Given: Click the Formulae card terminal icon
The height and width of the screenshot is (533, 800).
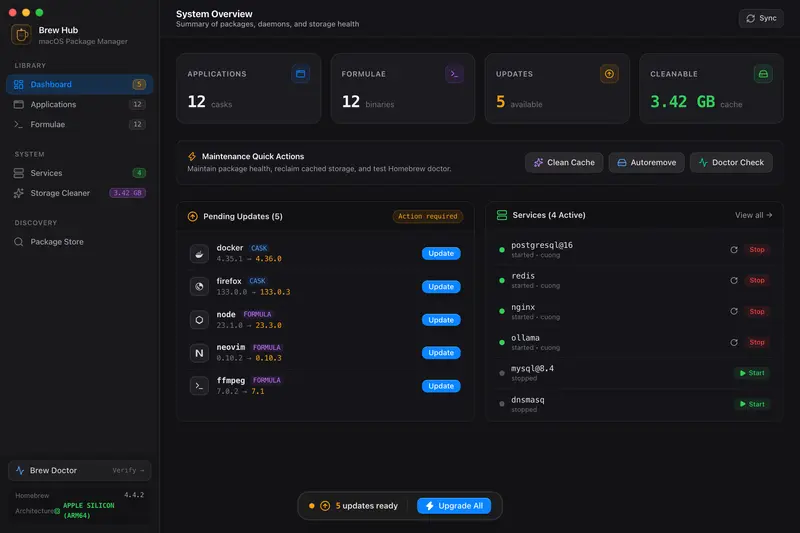Looking at the screenshot, I should [x=454, y=74].
